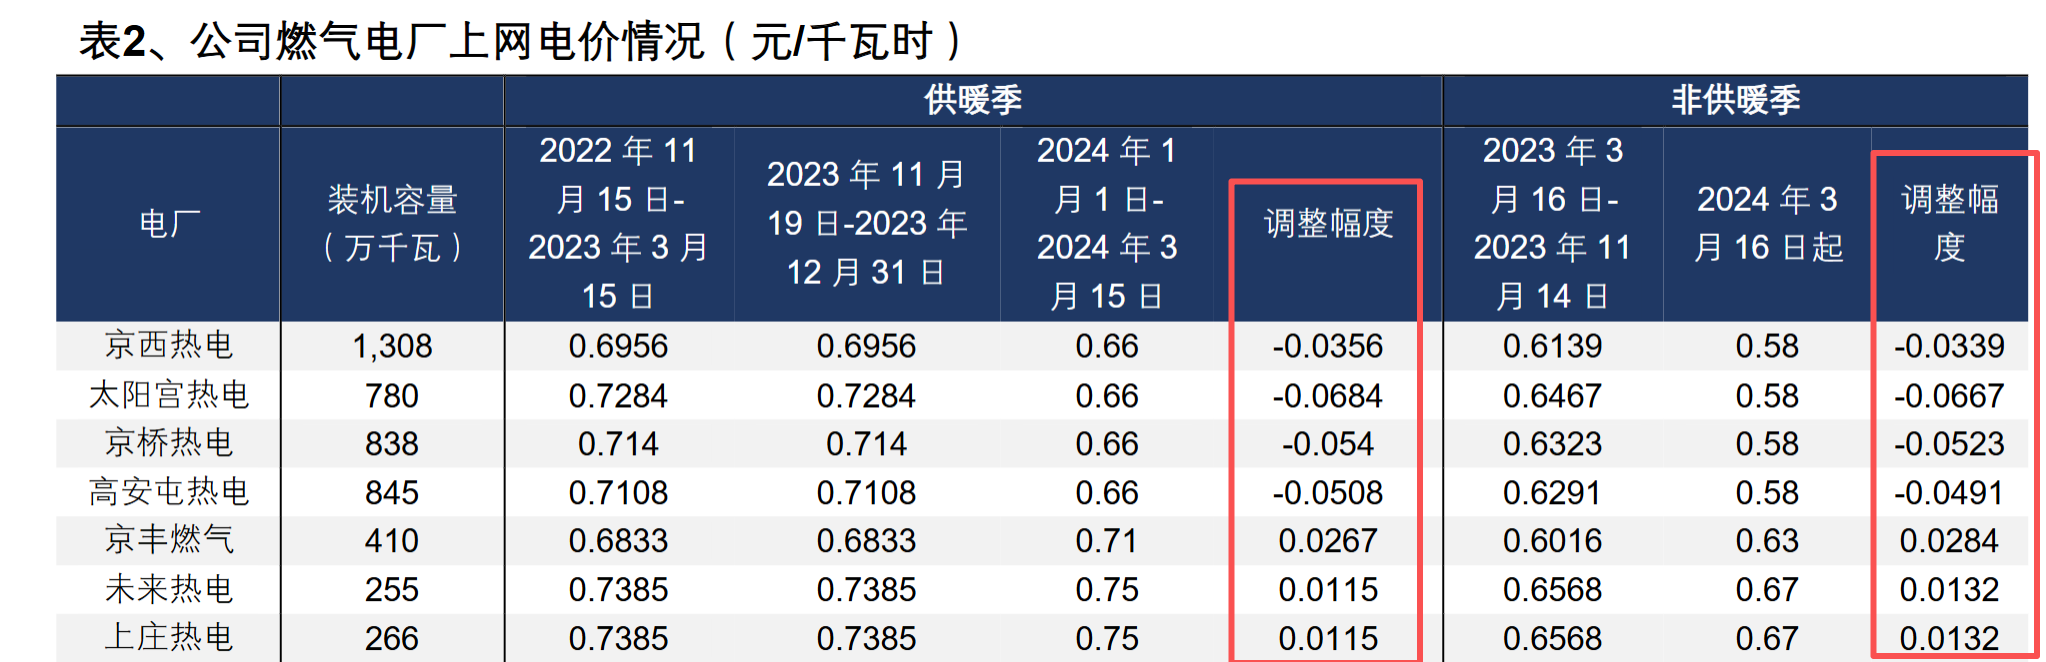
Task: Click the -0.0667 adjustment value
Action: pyautogui.click(x=1949, y=396)
